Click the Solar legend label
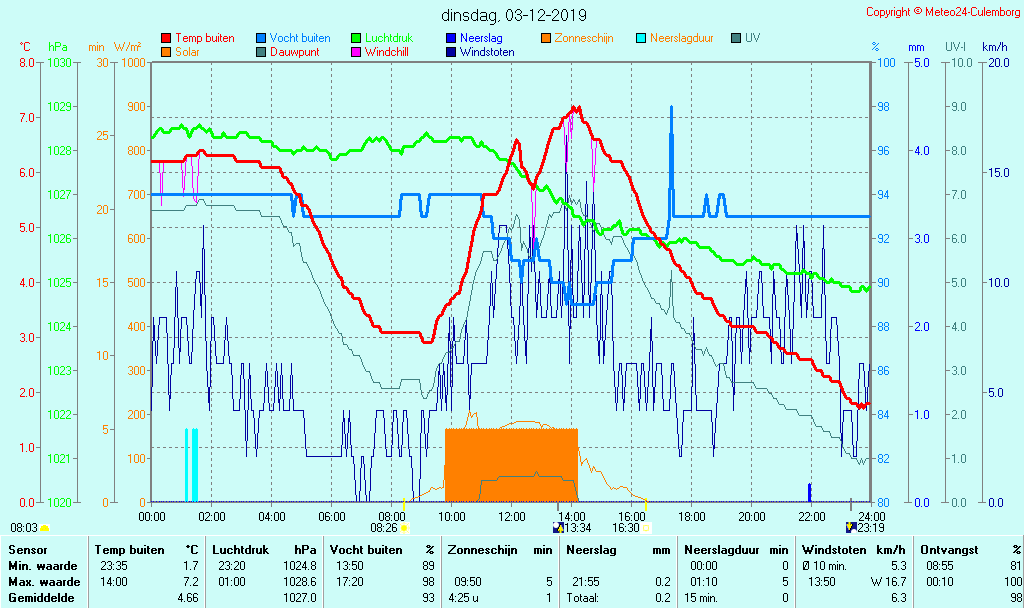The height and width of the screenshot is (608, 1026). coord(187,52)
